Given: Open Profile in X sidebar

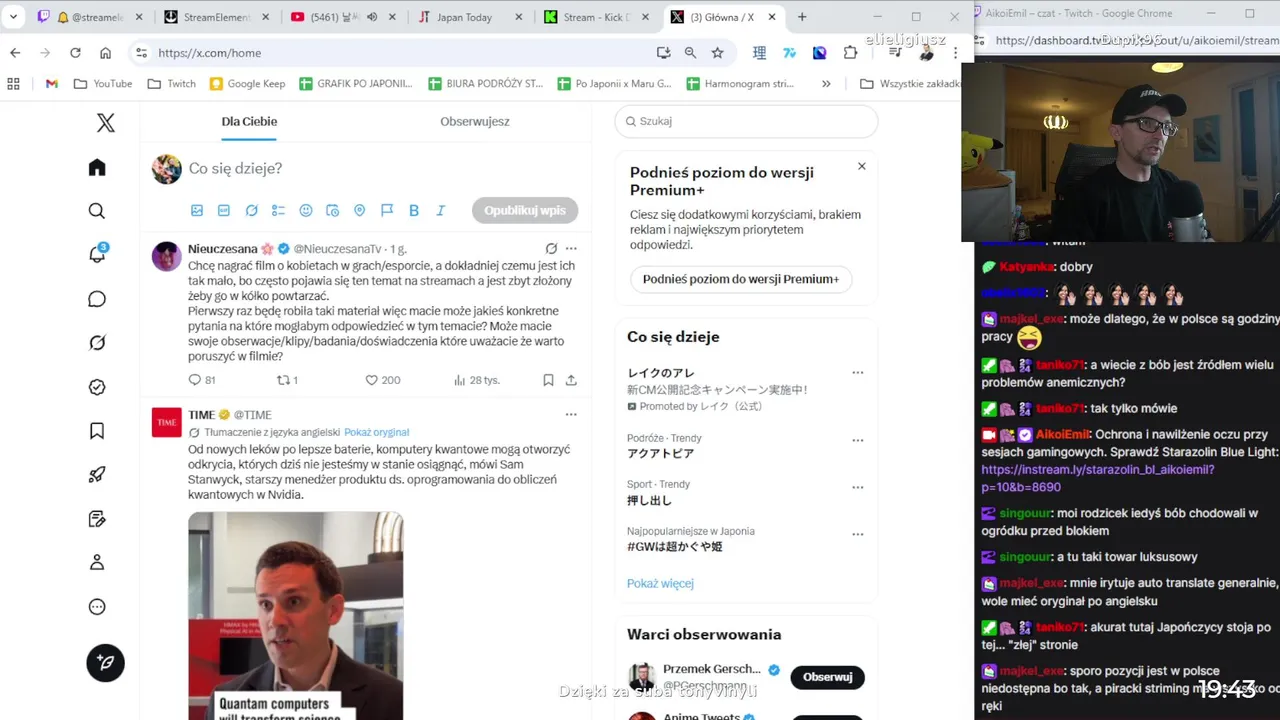Looking at the screenshot, I should pos(97,563).
